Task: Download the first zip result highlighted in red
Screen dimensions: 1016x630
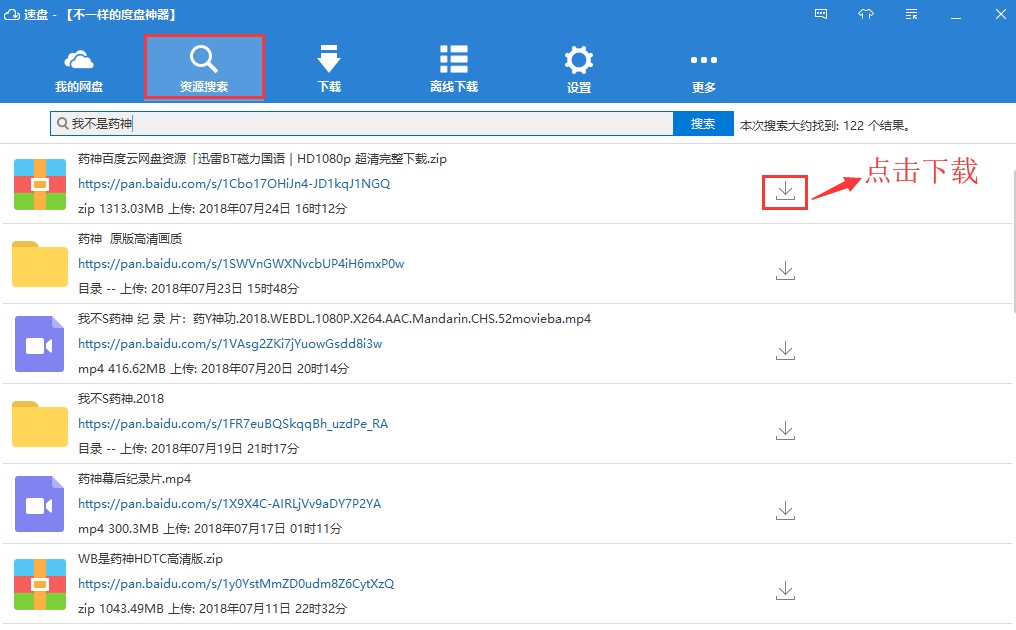Action: point(785,191)
